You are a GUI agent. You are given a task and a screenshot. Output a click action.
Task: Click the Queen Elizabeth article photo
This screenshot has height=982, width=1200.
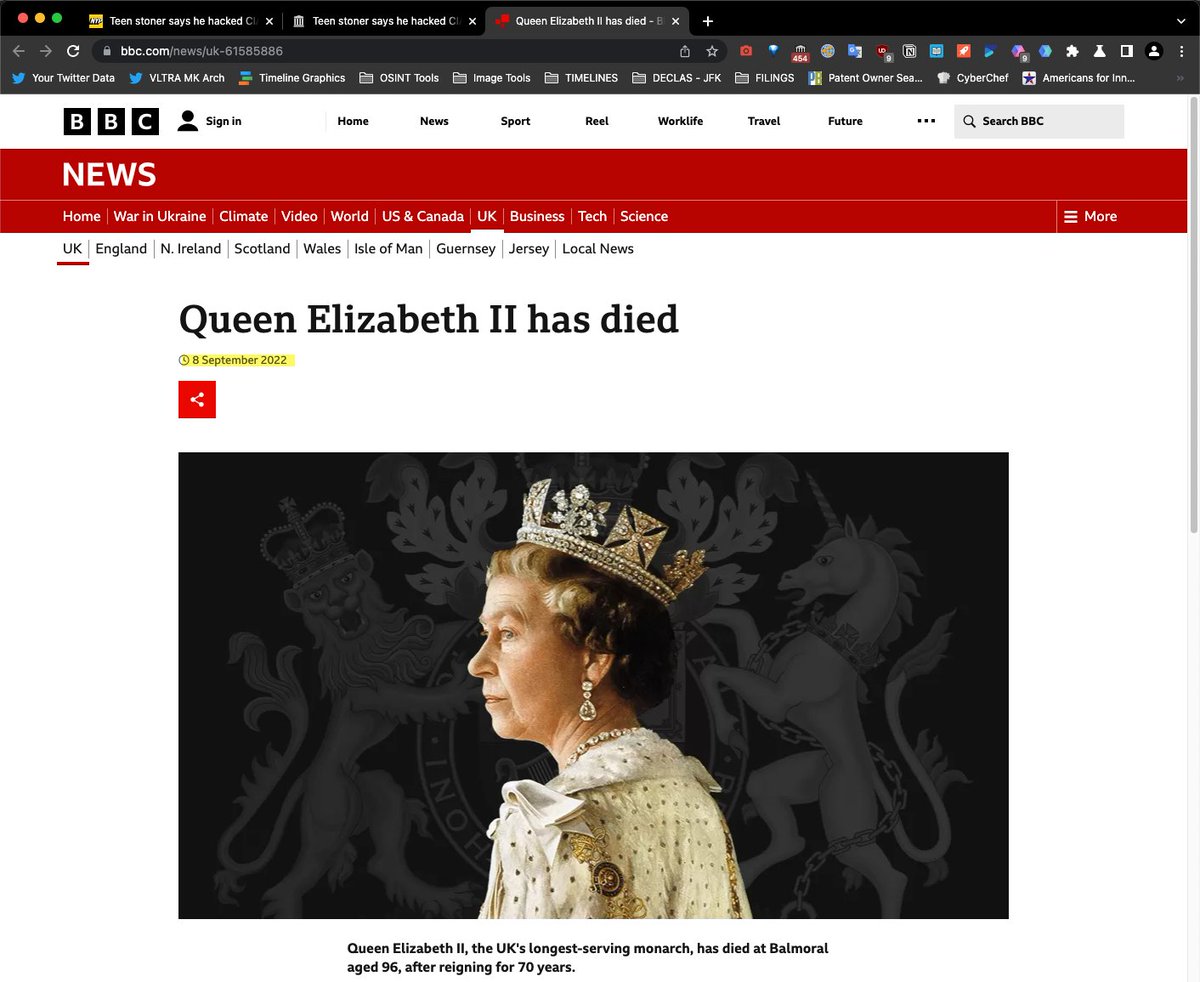click(593, 685)
